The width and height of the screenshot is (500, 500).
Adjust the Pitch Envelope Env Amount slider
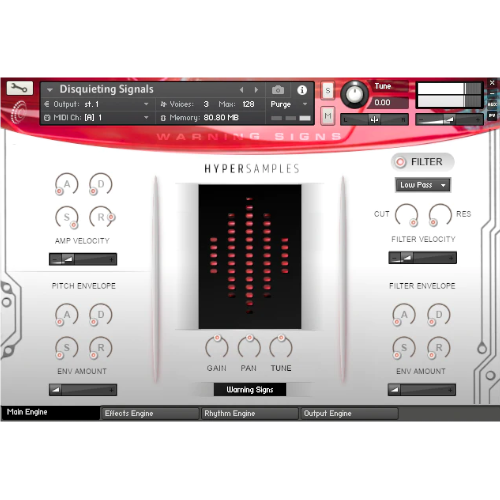point(83,389)
